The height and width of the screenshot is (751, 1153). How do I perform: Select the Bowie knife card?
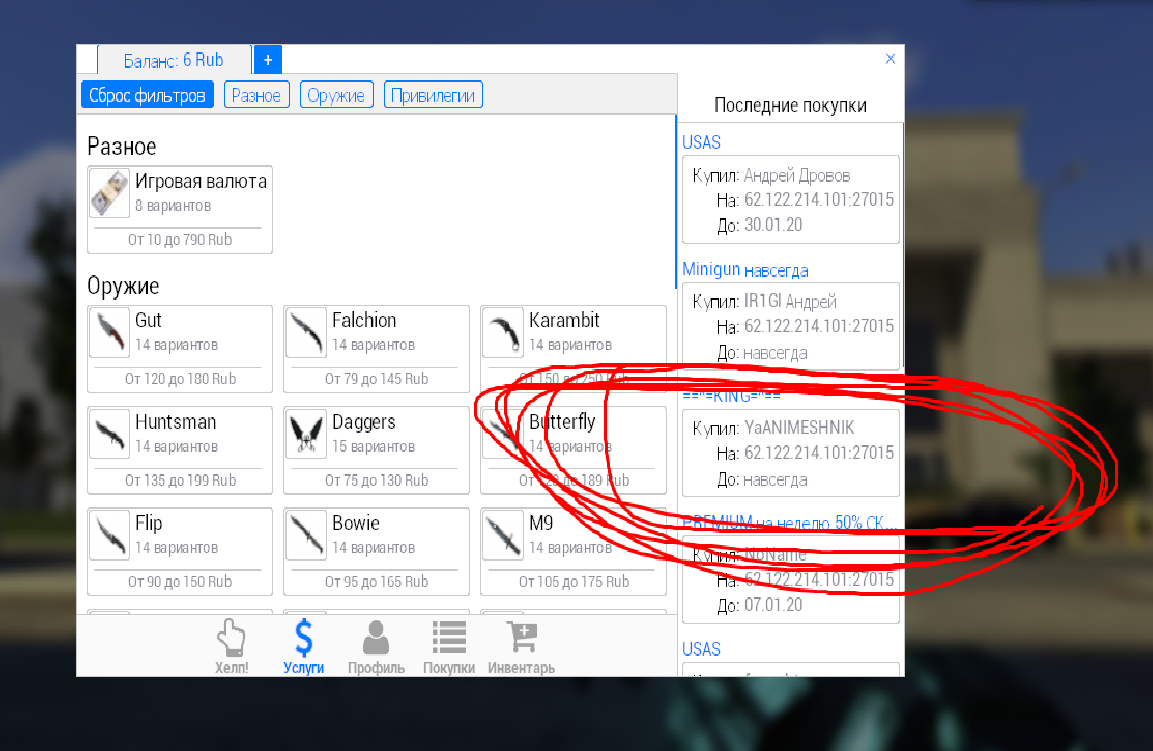[376, 551]
